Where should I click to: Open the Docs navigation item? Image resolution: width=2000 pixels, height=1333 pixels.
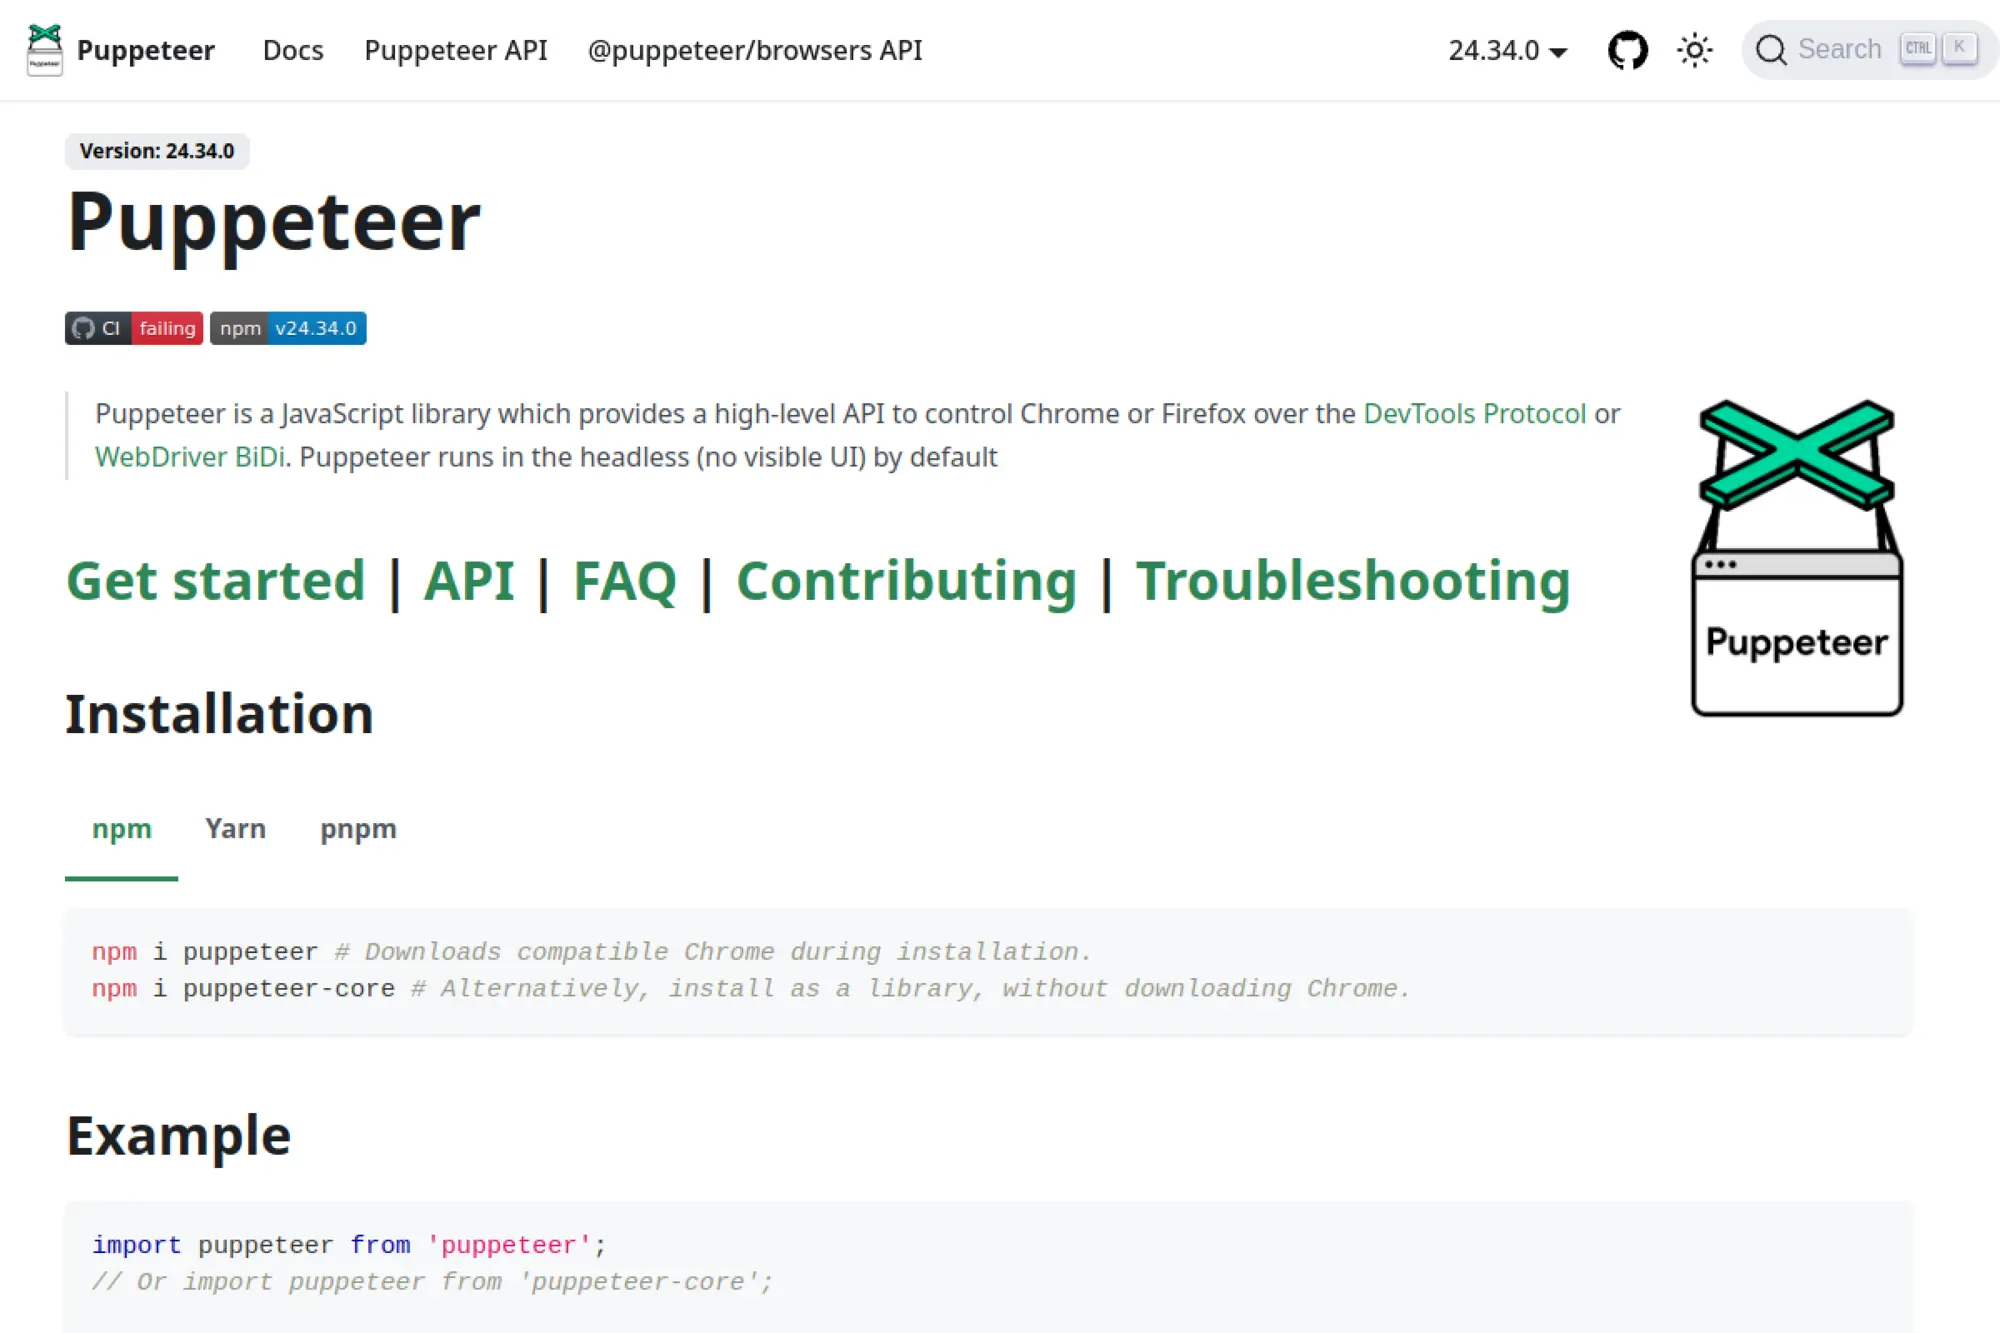292,50
